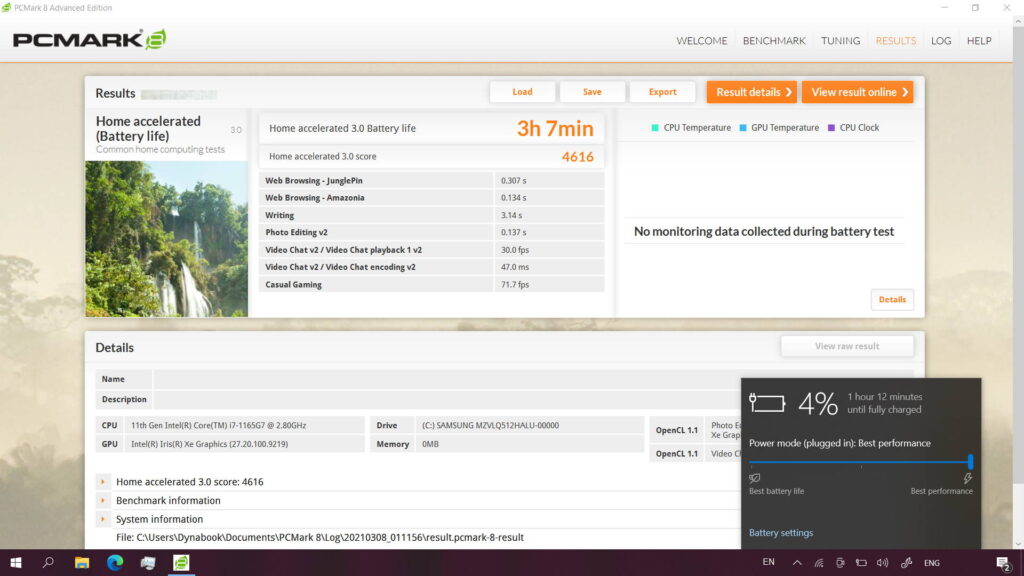Click the monitoring Details button
The image size is (1024, 576).
(892, 300)
